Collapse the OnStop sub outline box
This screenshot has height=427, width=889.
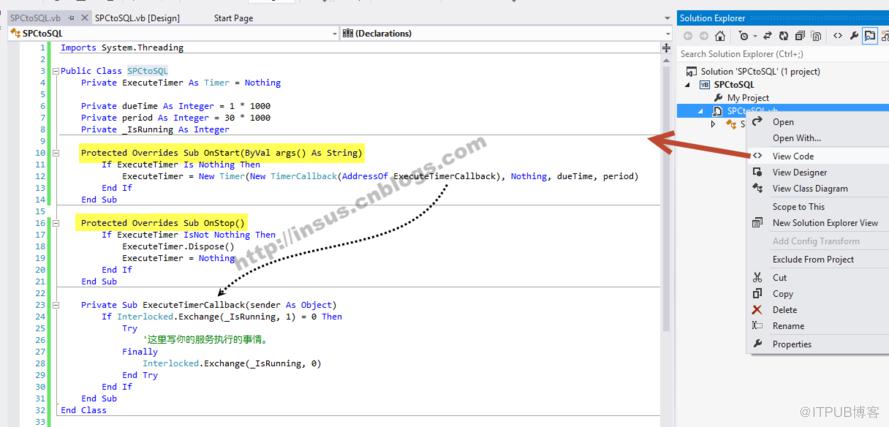tap(55, 223)
